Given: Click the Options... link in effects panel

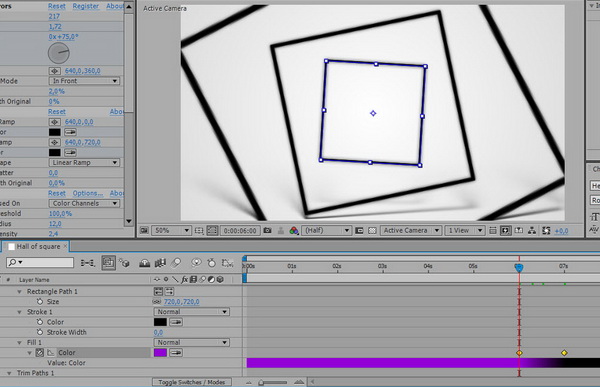Looking at the screenshot, I should click(88, 193).
